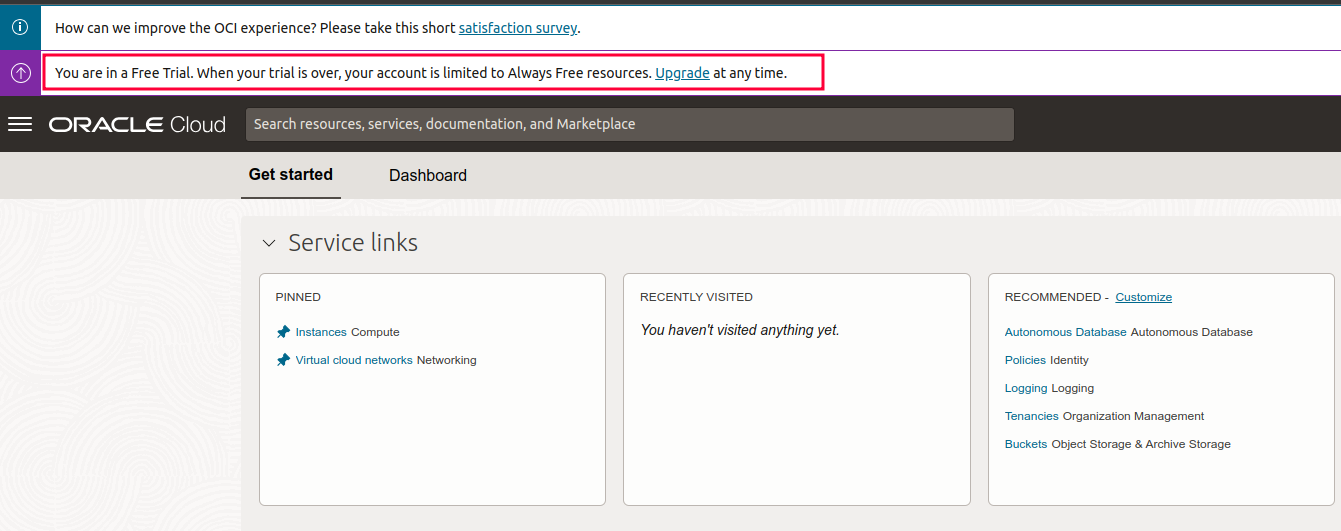This screenshot has width=1341, height=531.
Task: Switch to the Dashboard tab
Action: [x=428, y=175]
